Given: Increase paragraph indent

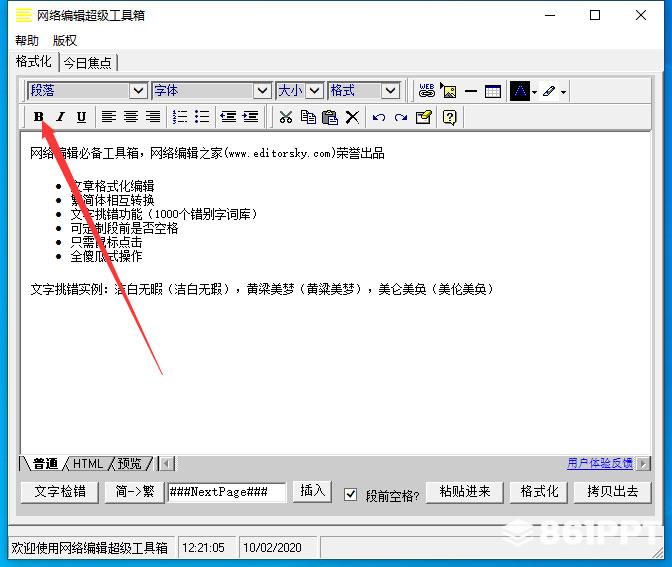Looking at the screenshot, I should click(x=251, y=117).
